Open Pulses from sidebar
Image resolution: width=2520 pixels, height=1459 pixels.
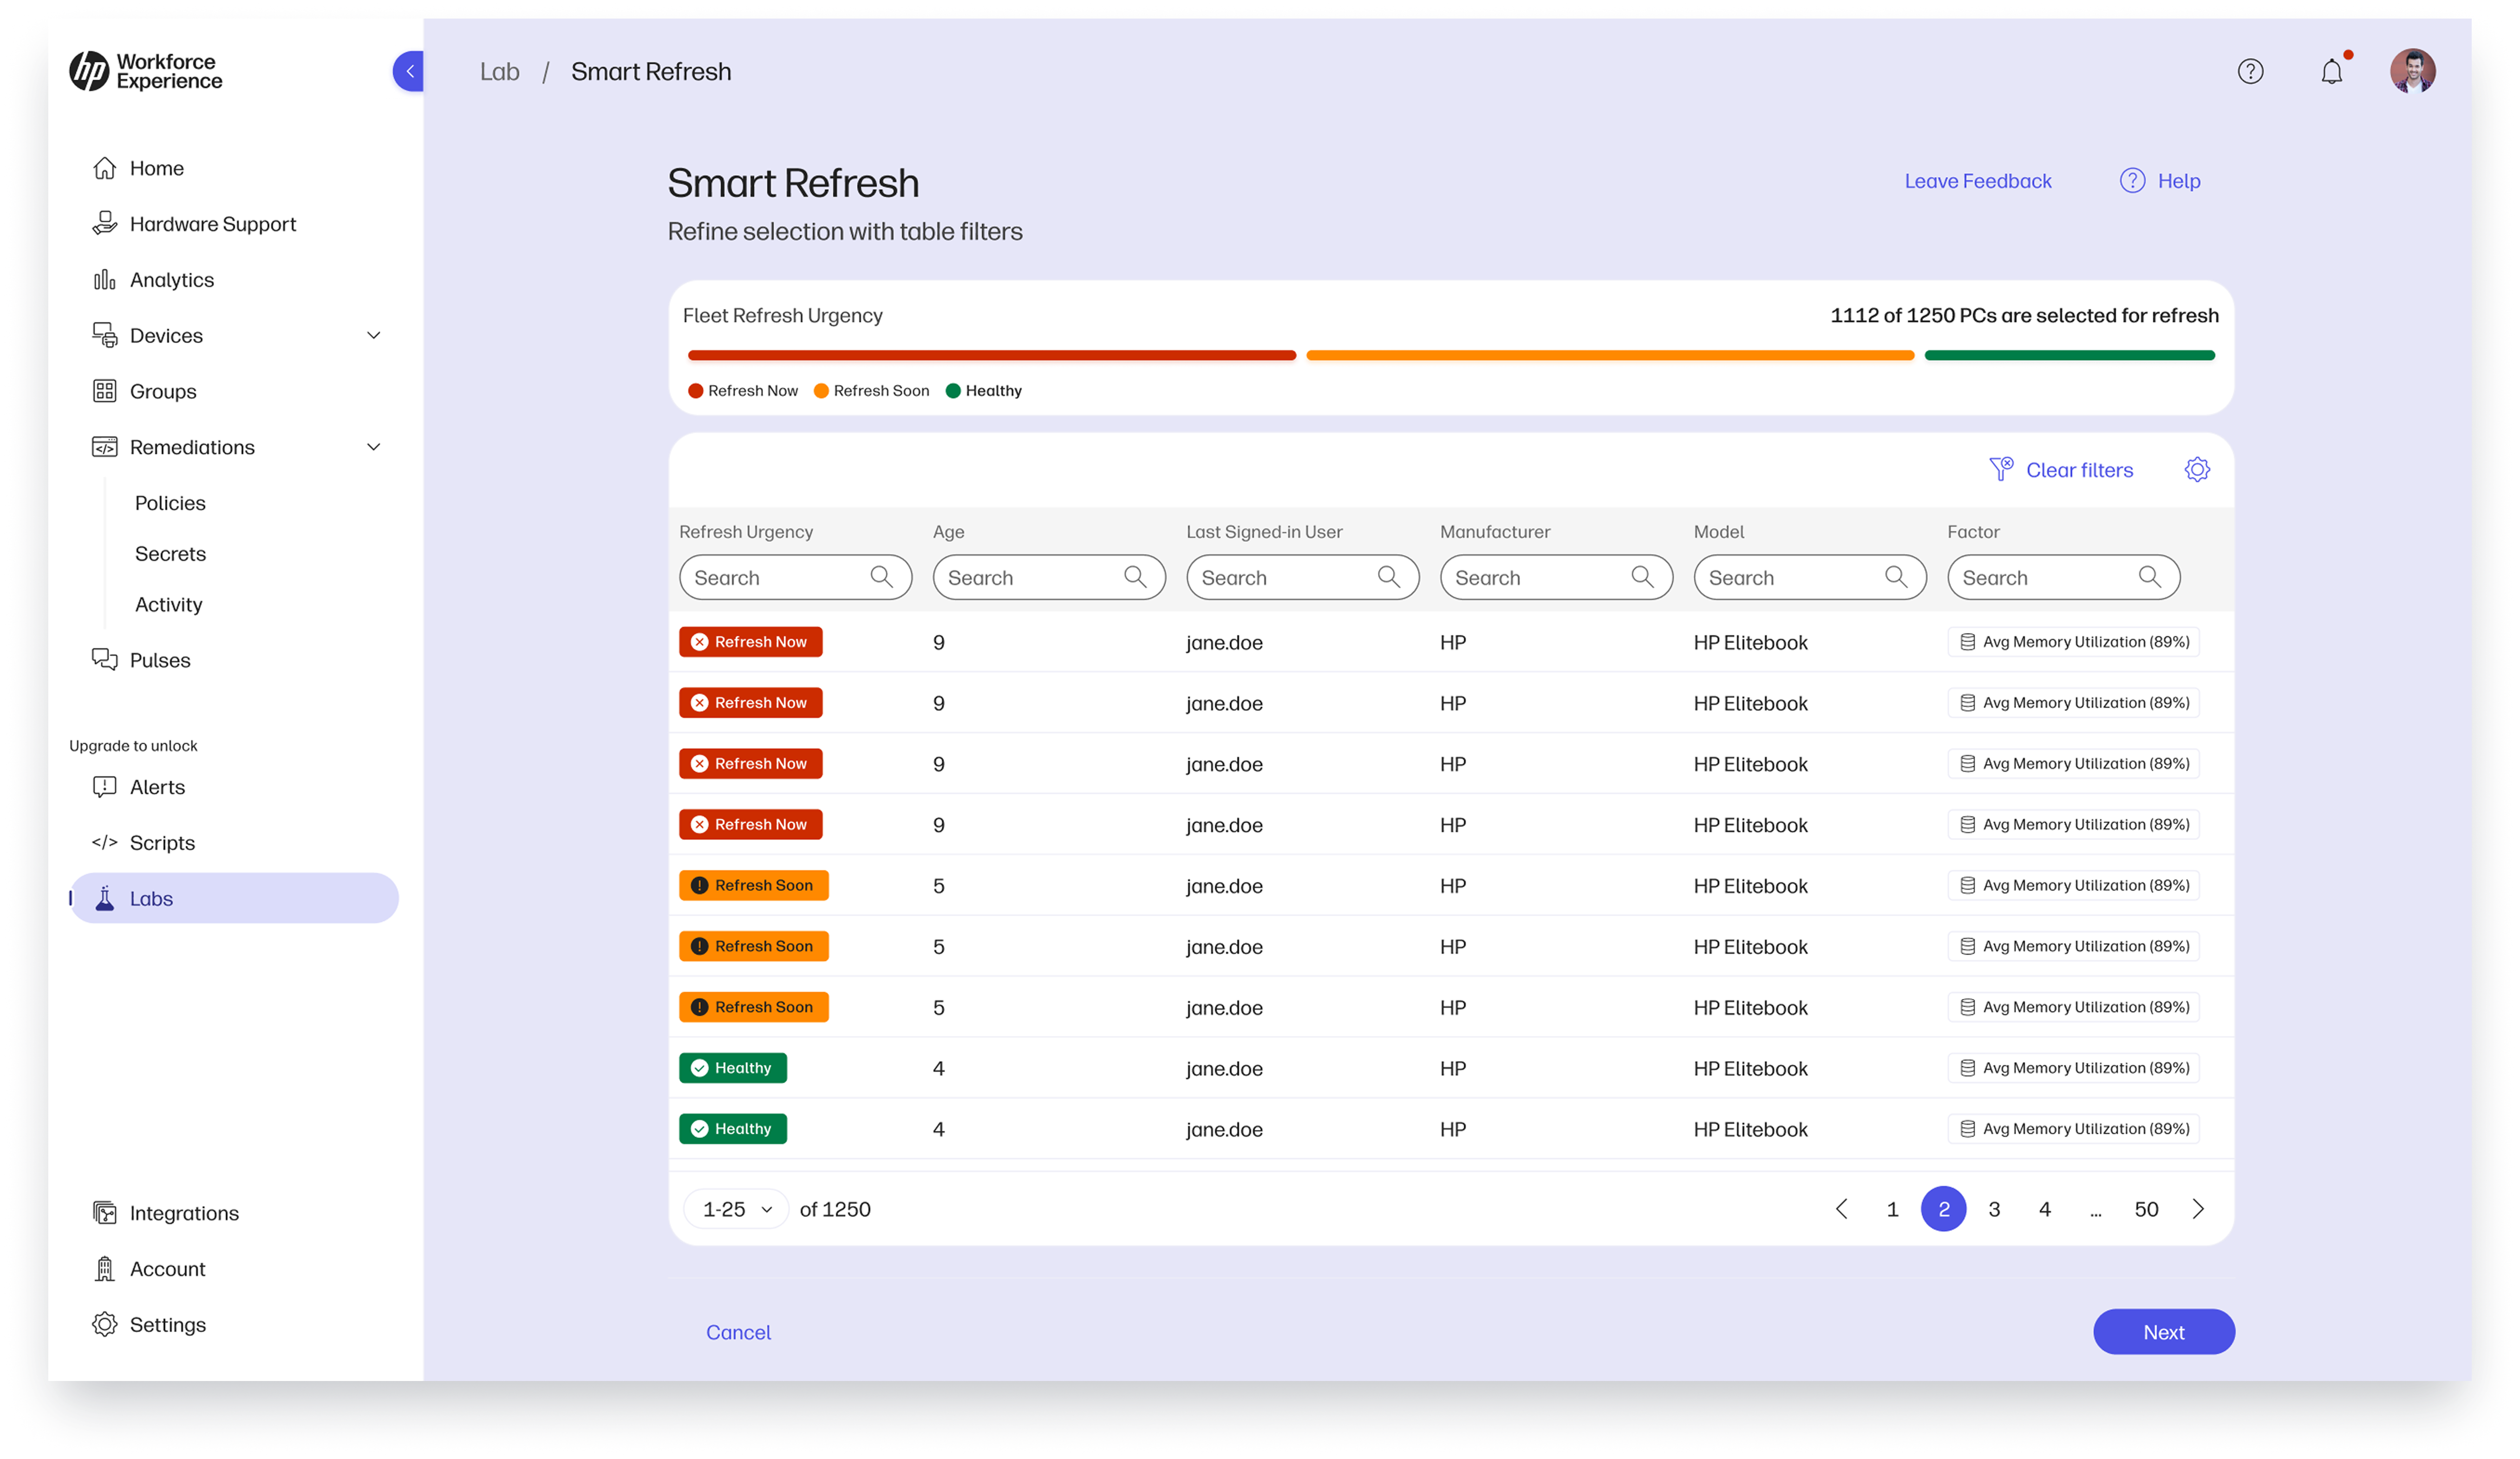(x=160, y=660)
